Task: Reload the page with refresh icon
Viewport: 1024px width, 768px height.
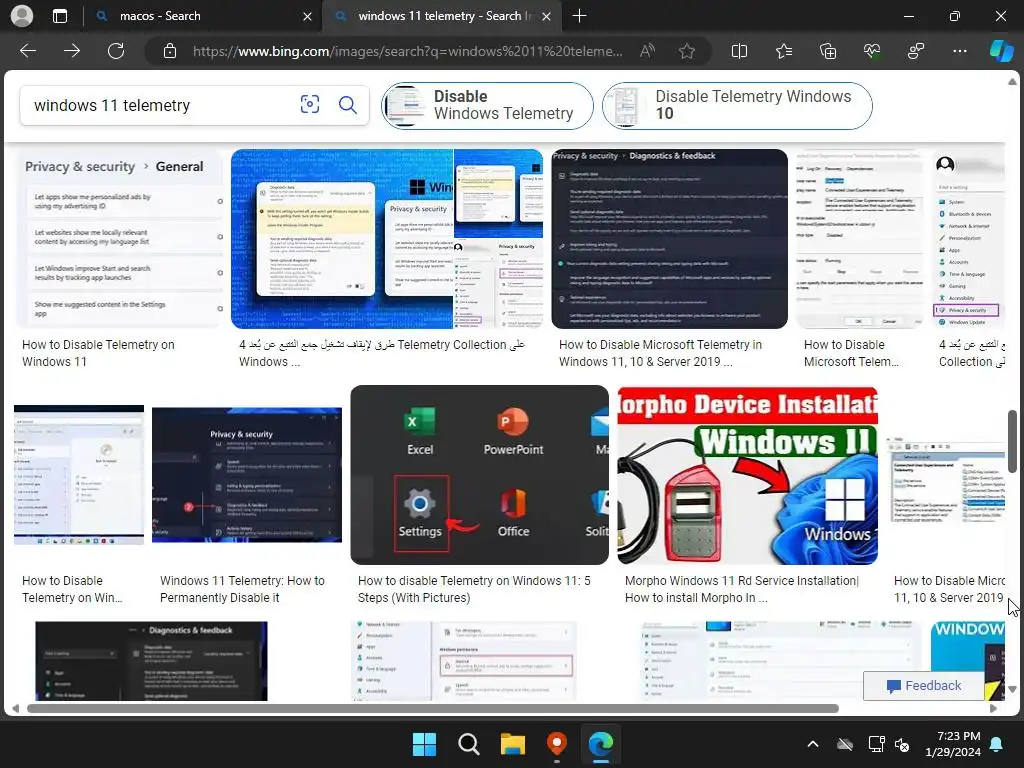Action: pos(116,51)
